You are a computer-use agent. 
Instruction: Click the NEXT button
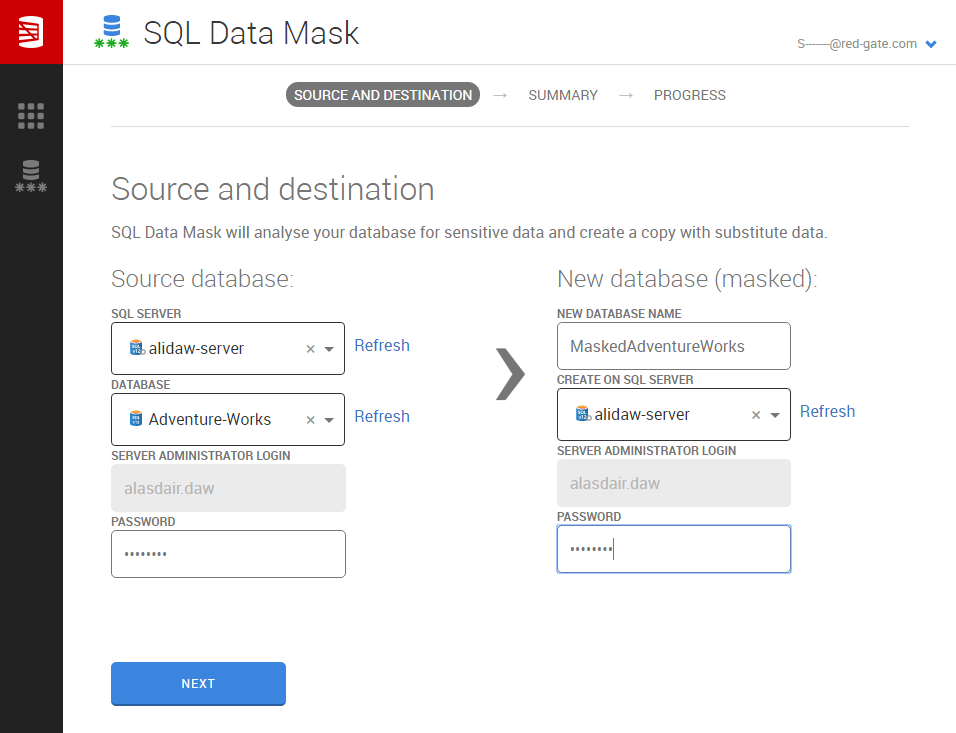click(x=198, y=684)
